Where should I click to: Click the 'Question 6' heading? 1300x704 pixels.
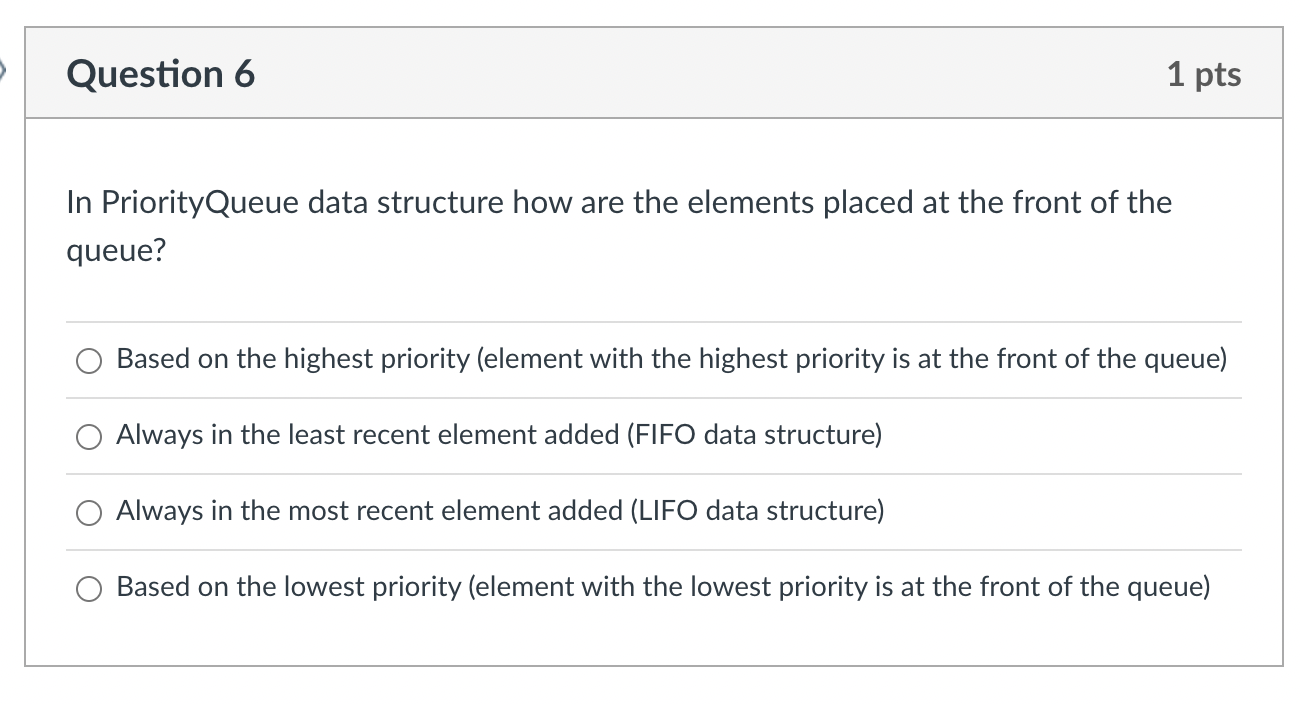click(161, 74)
